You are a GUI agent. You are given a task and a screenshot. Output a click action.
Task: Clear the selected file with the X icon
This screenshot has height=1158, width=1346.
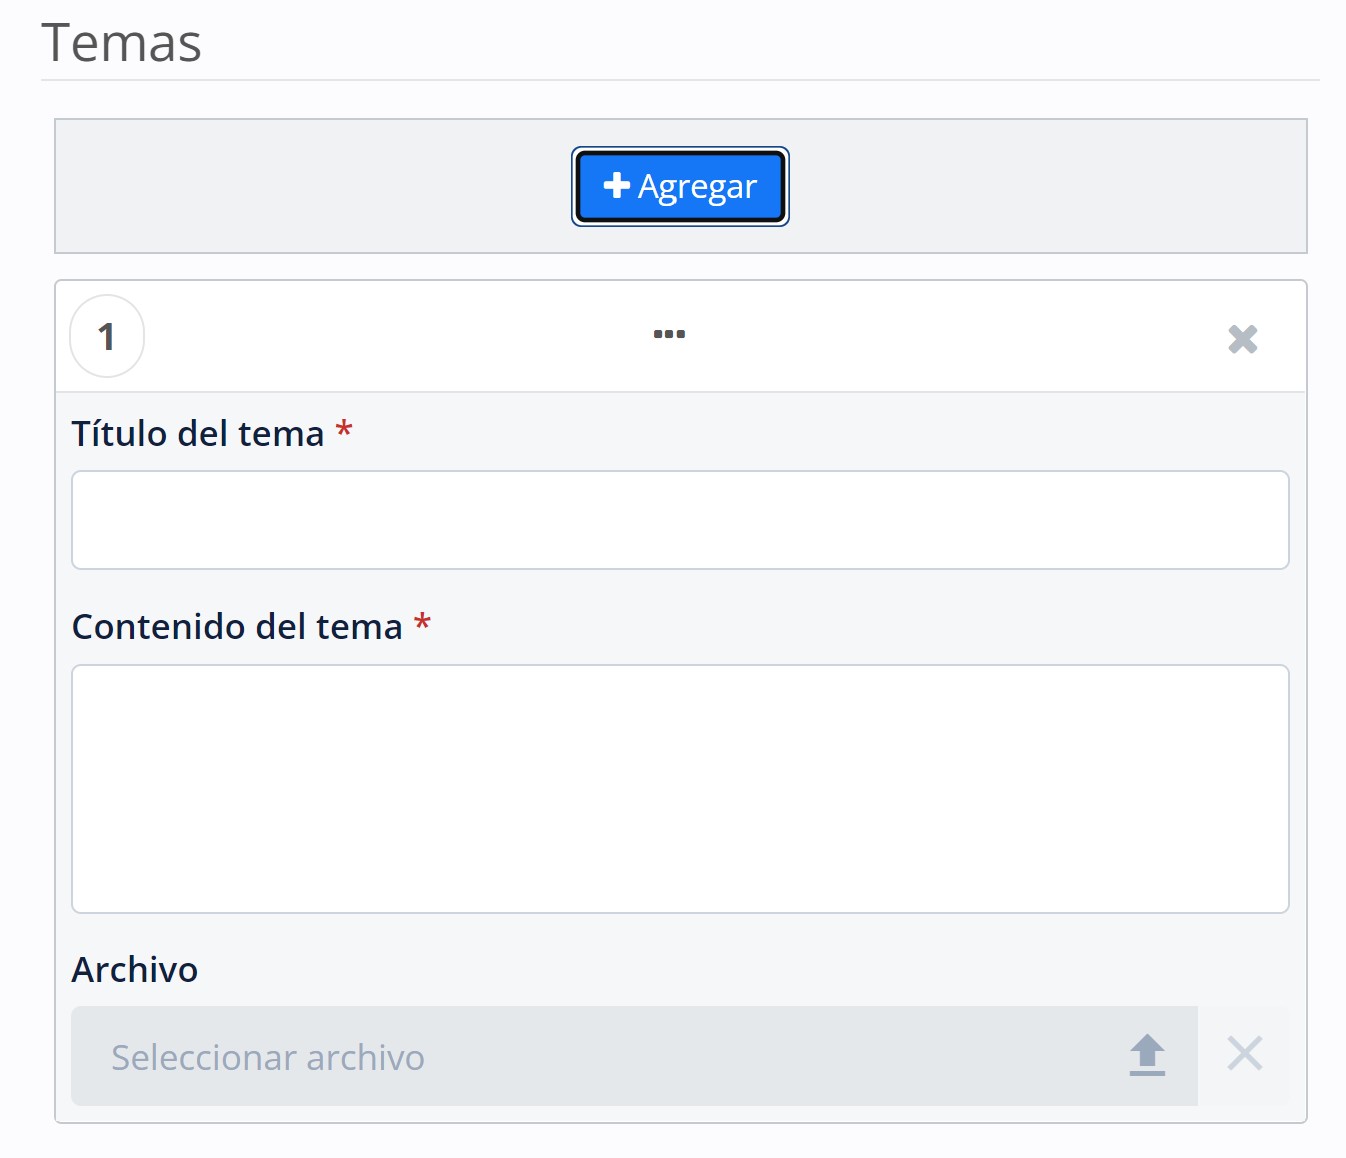tap(1244, 1054)
